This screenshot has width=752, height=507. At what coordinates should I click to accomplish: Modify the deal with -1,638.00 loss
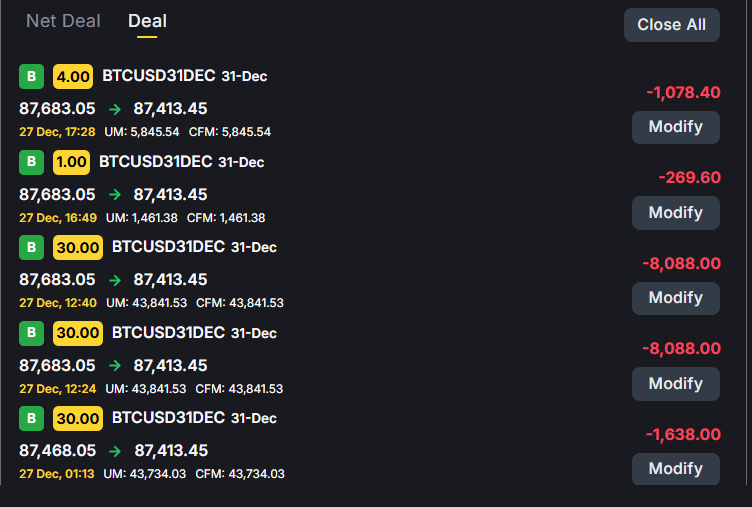pyautogui.click(x=675, y=469)
